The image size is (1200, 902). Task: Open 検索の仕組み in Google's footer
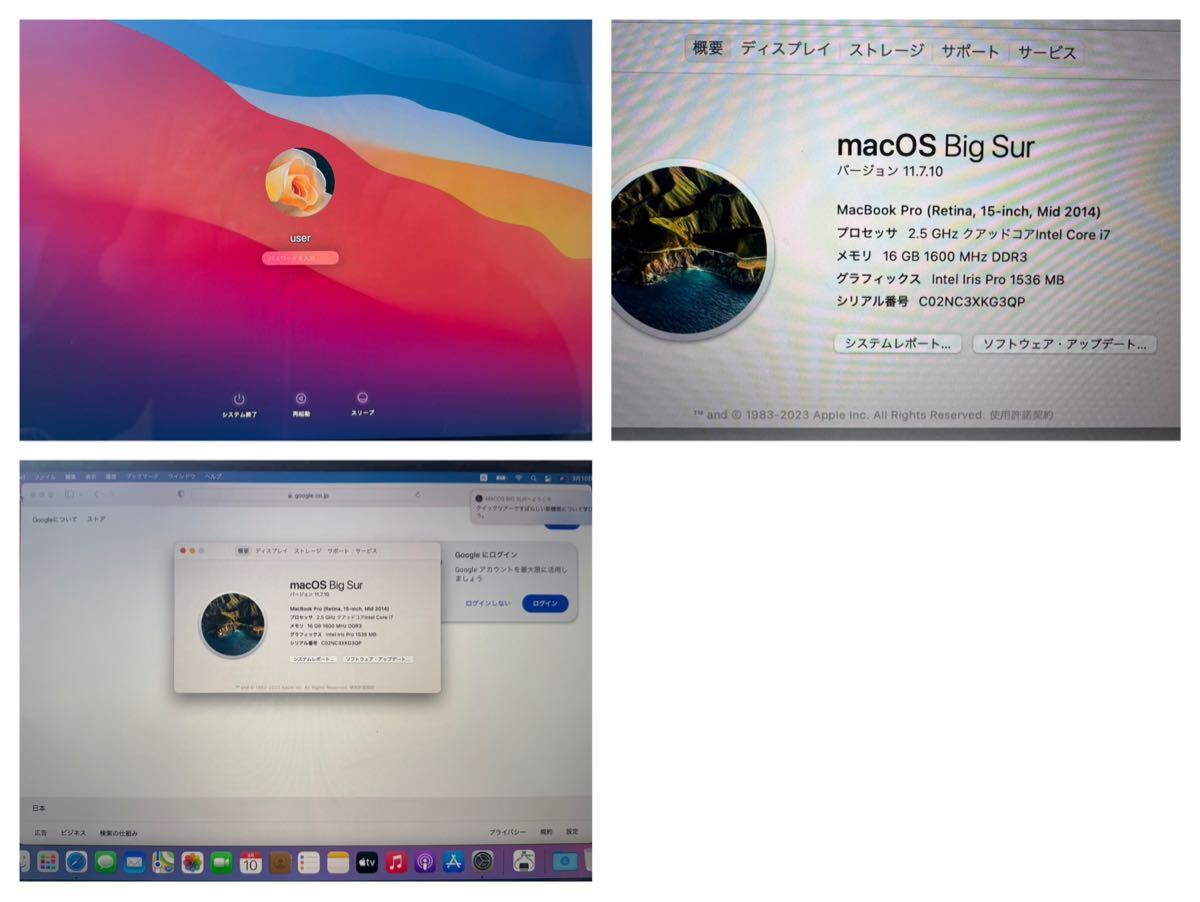click(x=118, y=833)
